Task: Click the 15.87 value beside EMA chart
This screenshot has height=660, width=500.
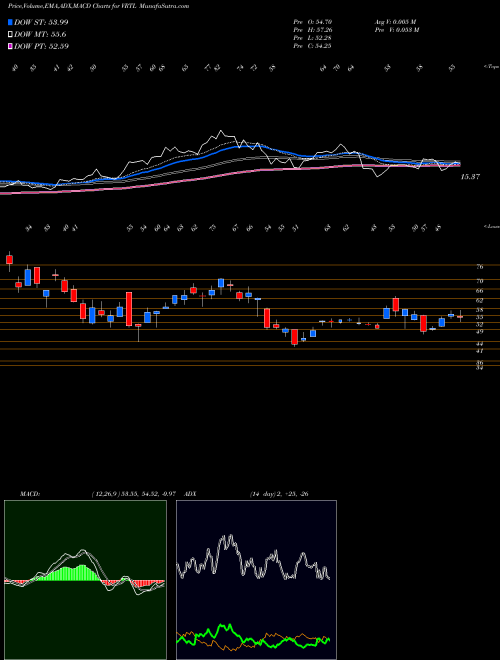Action: pyautogui.click(x=470, y=177)
